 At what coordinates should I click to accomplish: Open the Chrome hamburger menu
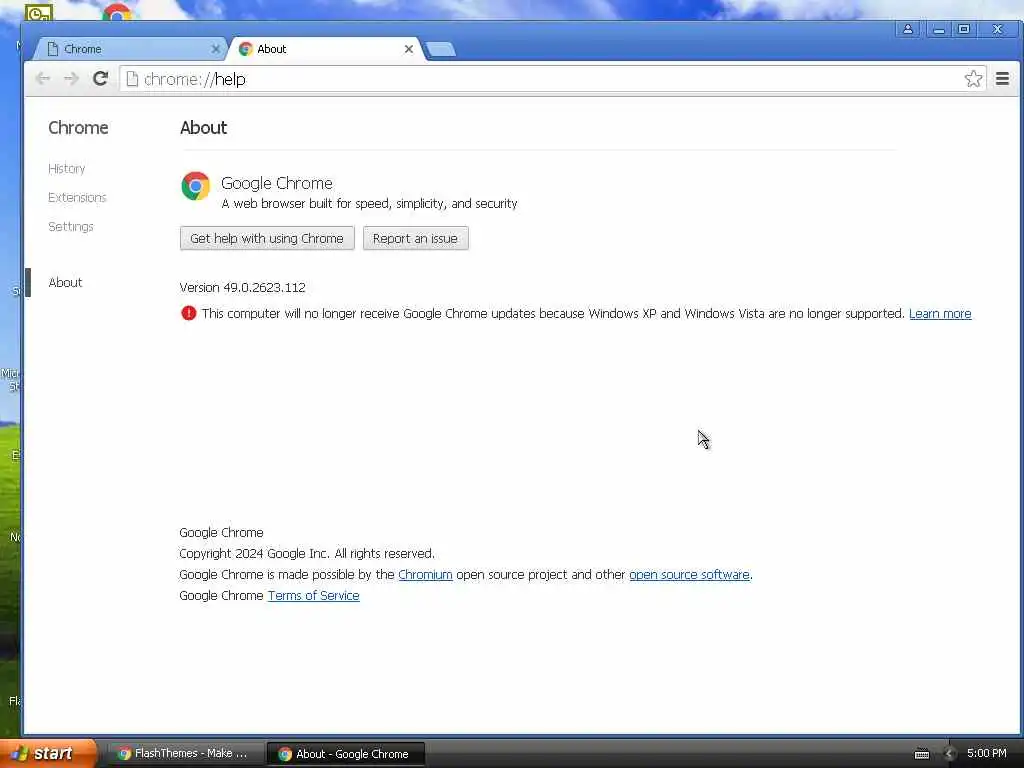pyautogui.click(x=1002, y=79)
